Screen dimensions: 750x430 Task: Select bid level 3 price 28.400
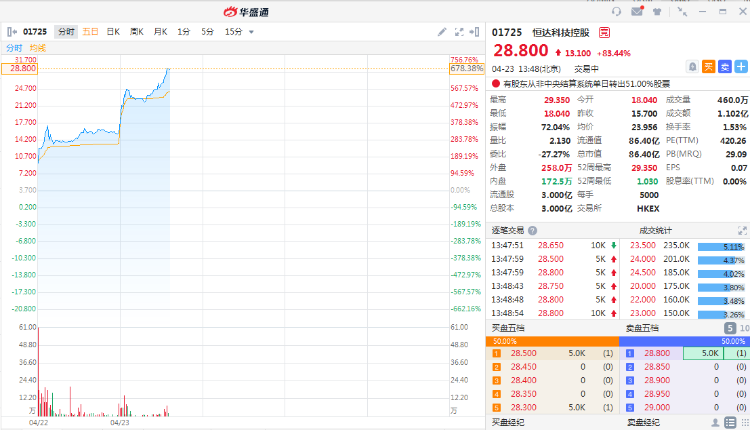tap(523, 380)
